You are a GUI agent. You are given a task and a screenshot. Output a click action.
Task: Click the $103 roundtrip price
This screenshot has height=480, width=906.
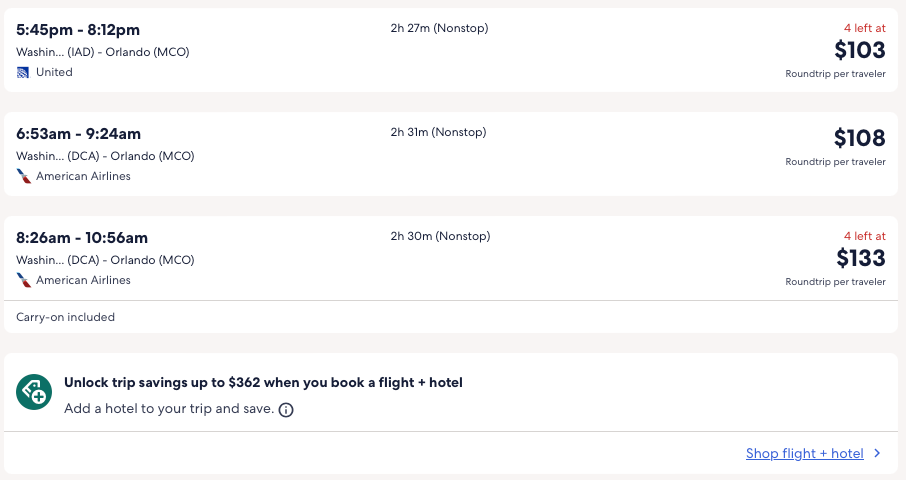pos(859,50)
